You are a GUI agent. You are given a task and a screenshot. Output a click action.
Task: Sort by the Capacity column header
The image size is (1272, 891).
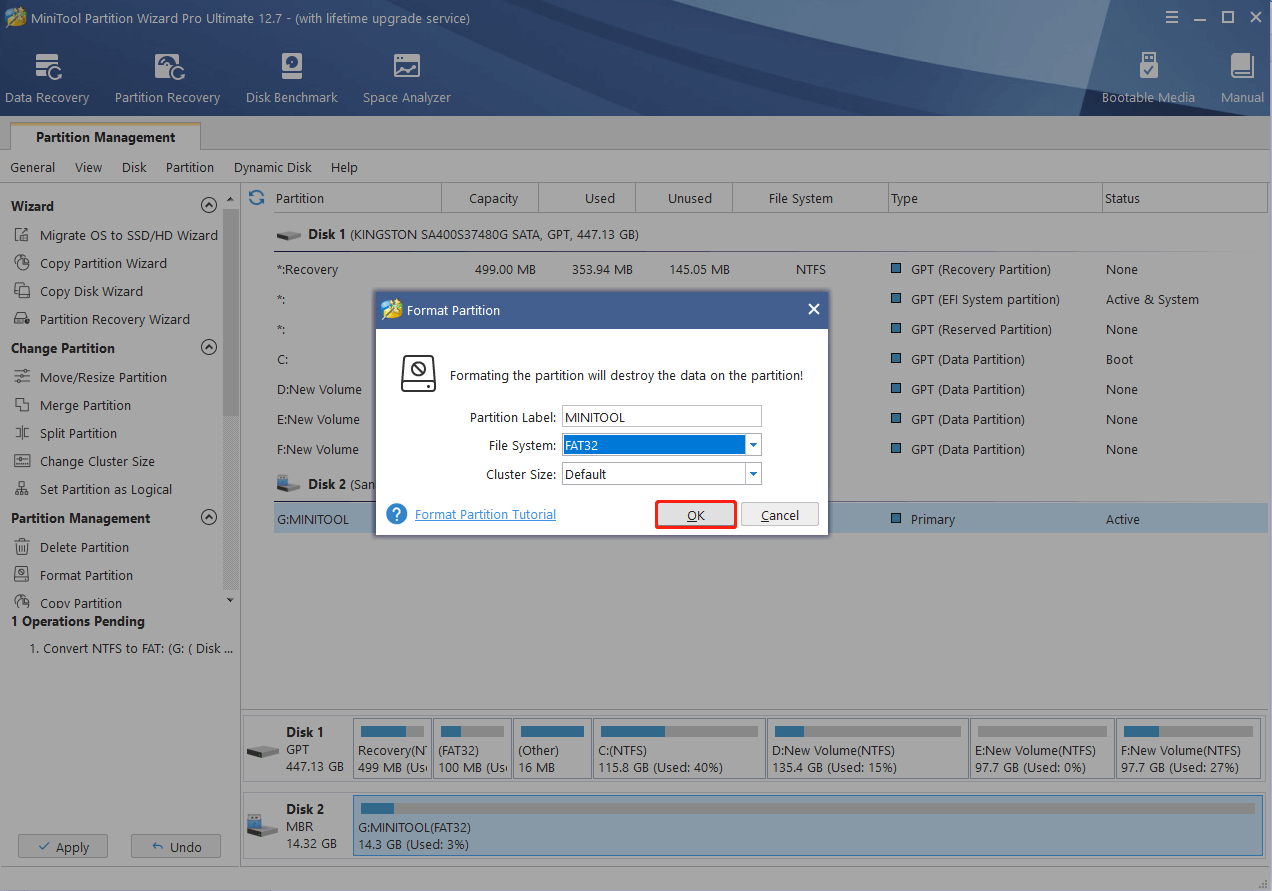tap(490, 198)
